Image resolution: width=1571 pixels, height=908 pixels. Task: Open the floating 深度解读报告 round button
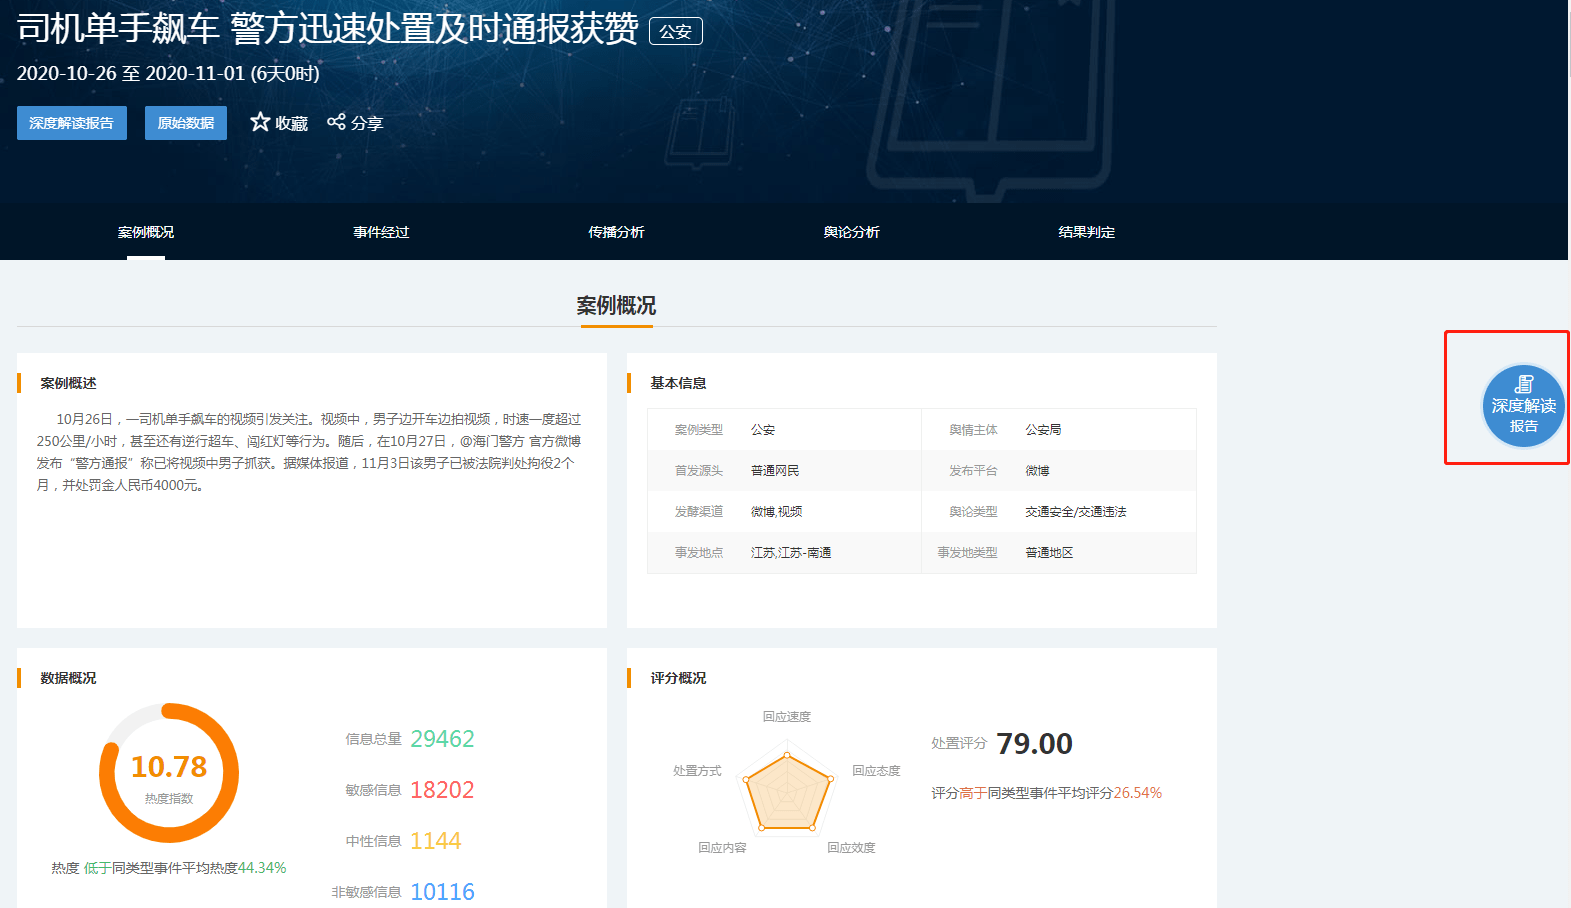(x=1523, y=406)
